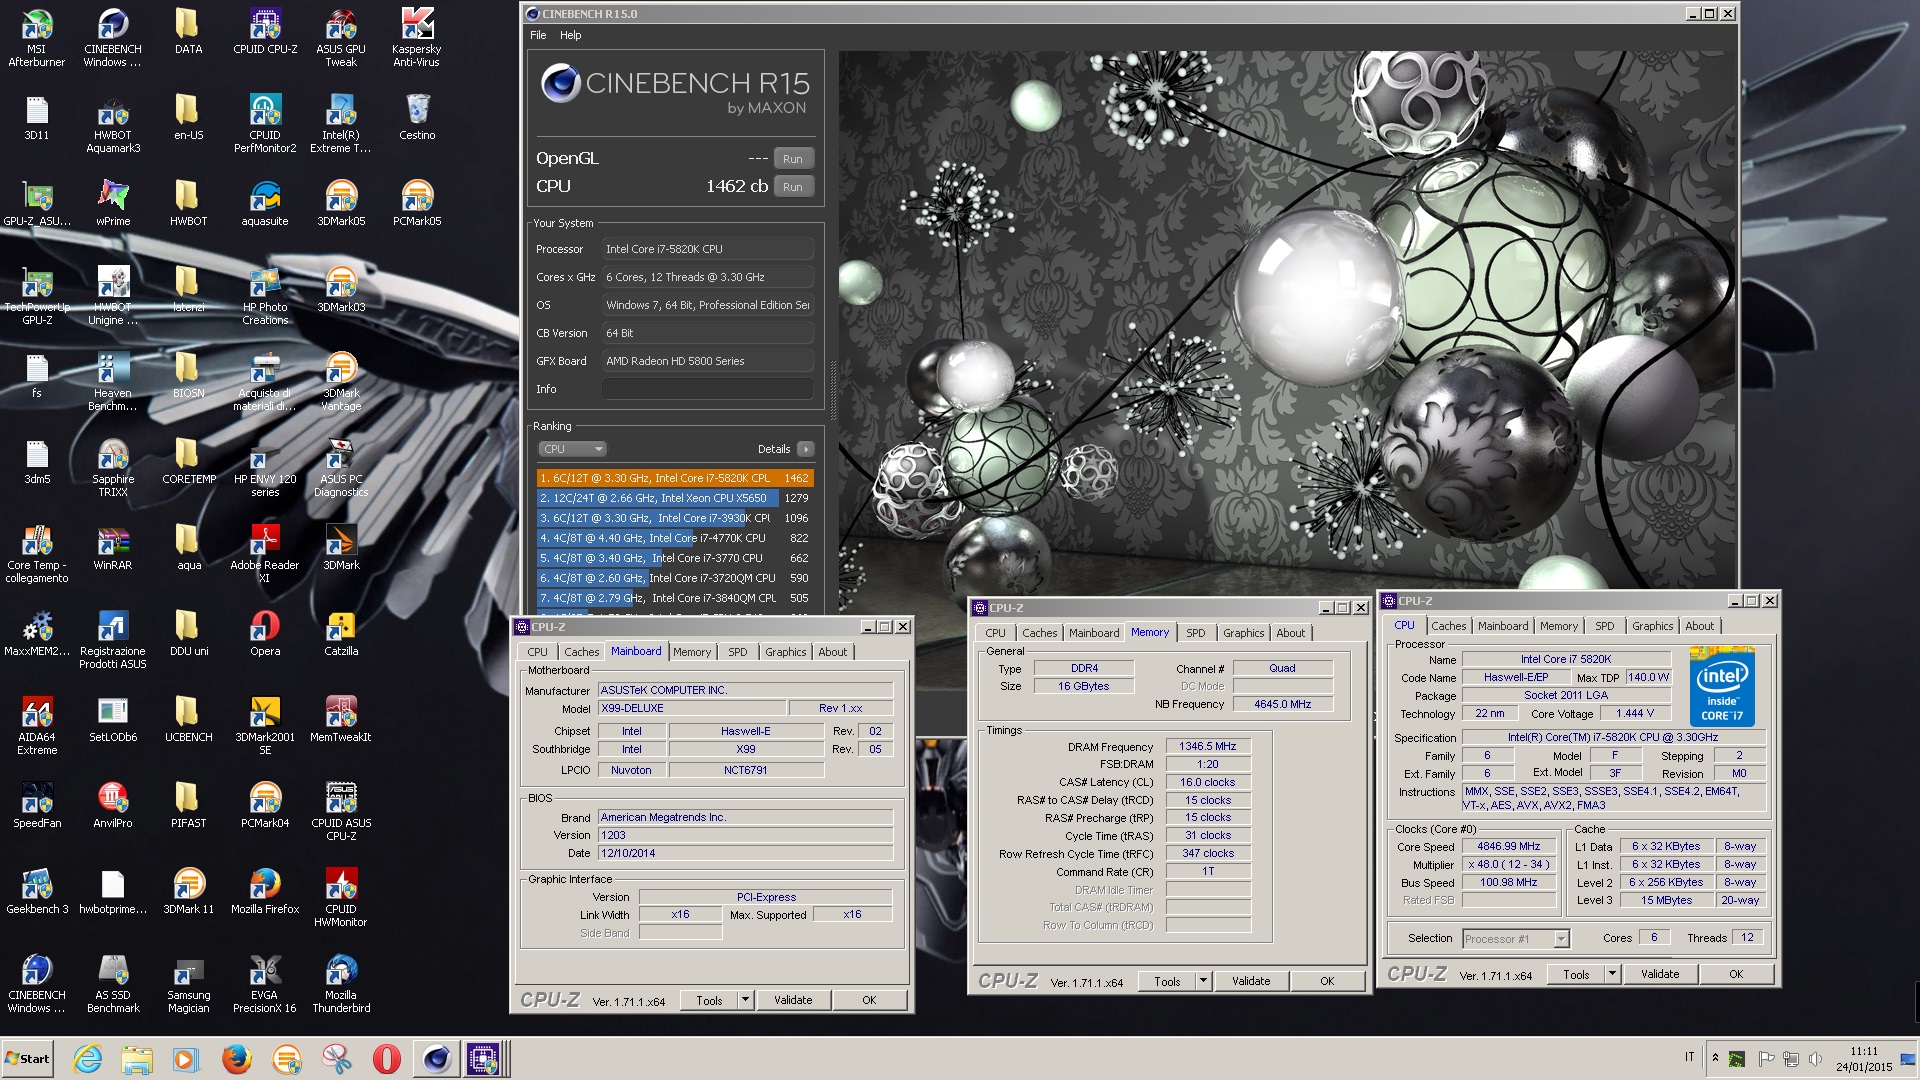Switch to Caches tab in Mainboard CPU-Z

pyautogui.click(x=581, y=652)
